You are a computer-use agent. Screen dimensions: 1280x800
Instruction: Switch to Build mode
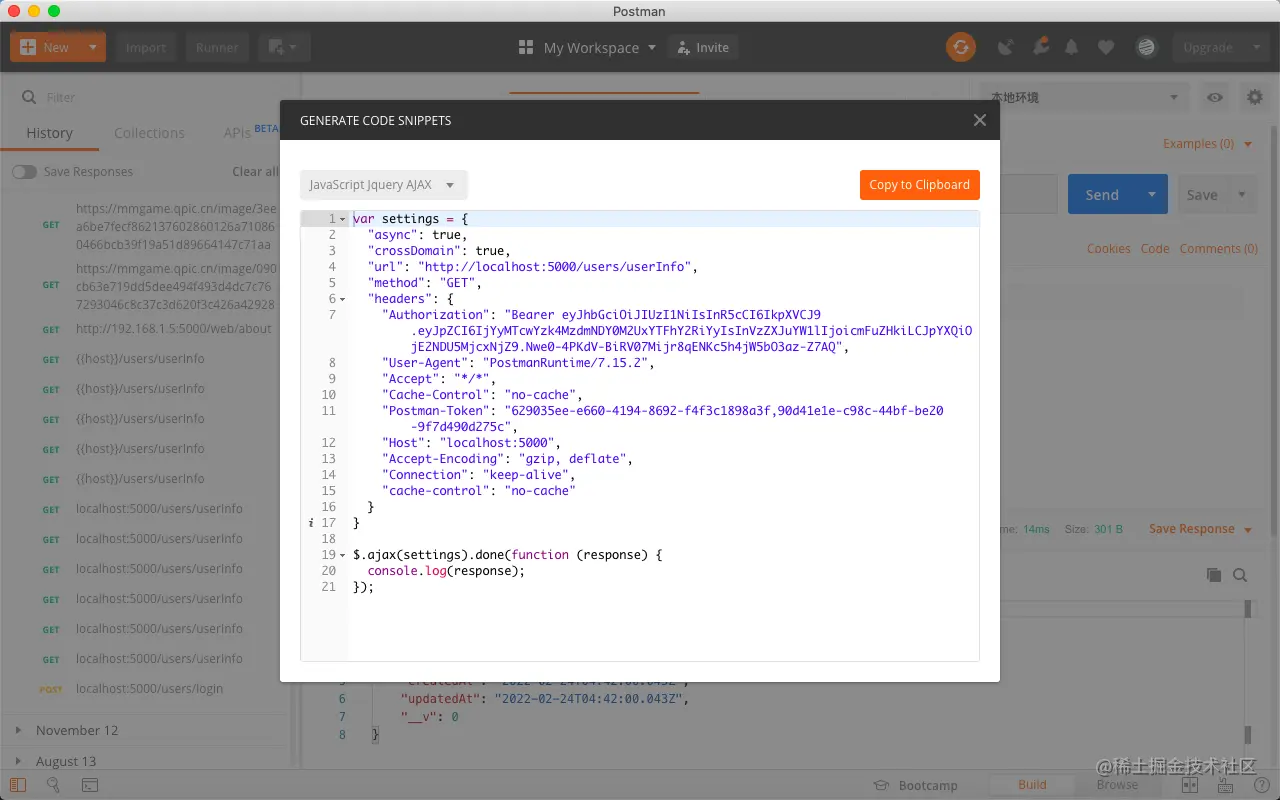point(1032,785)
